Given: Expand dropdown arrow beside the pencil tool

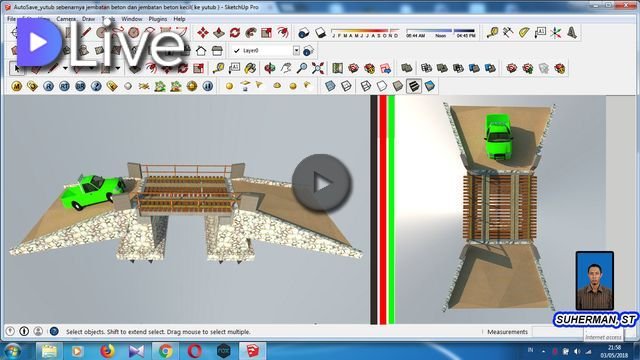Looking at the screenshot, I should [65, 68].
